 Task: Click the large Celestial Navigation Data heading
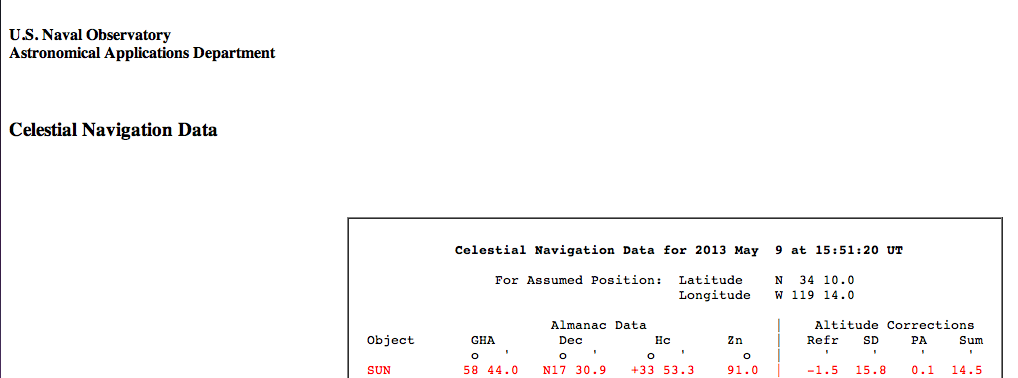tap(113, 130)
